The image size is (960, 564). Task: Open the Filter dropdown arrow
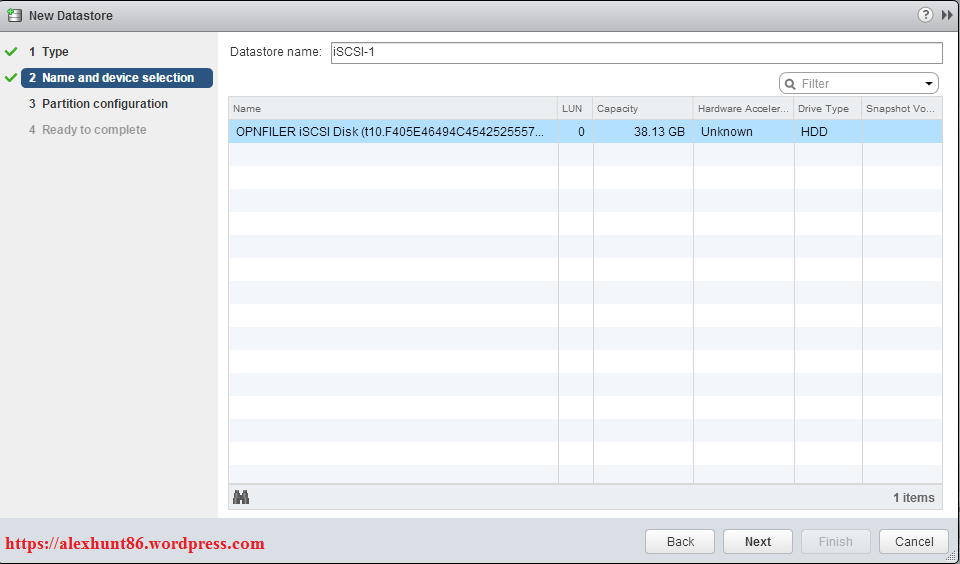[929, 84]
